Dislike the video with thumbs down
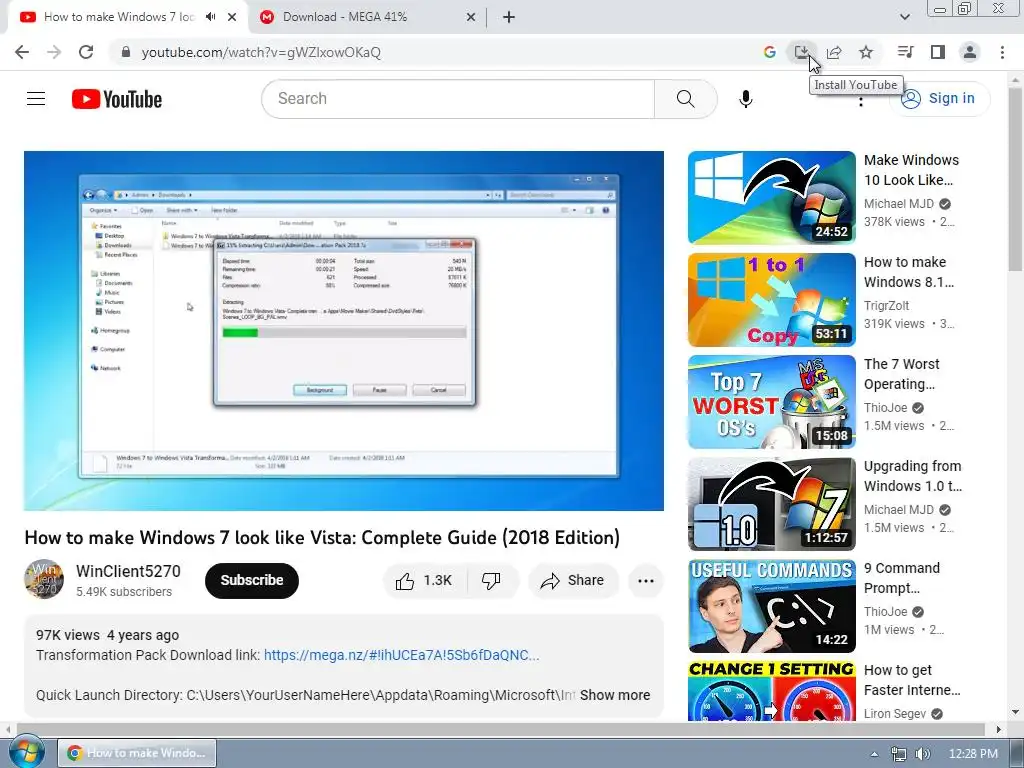Viewport: 1024px width, 768px height. point(491,580)
